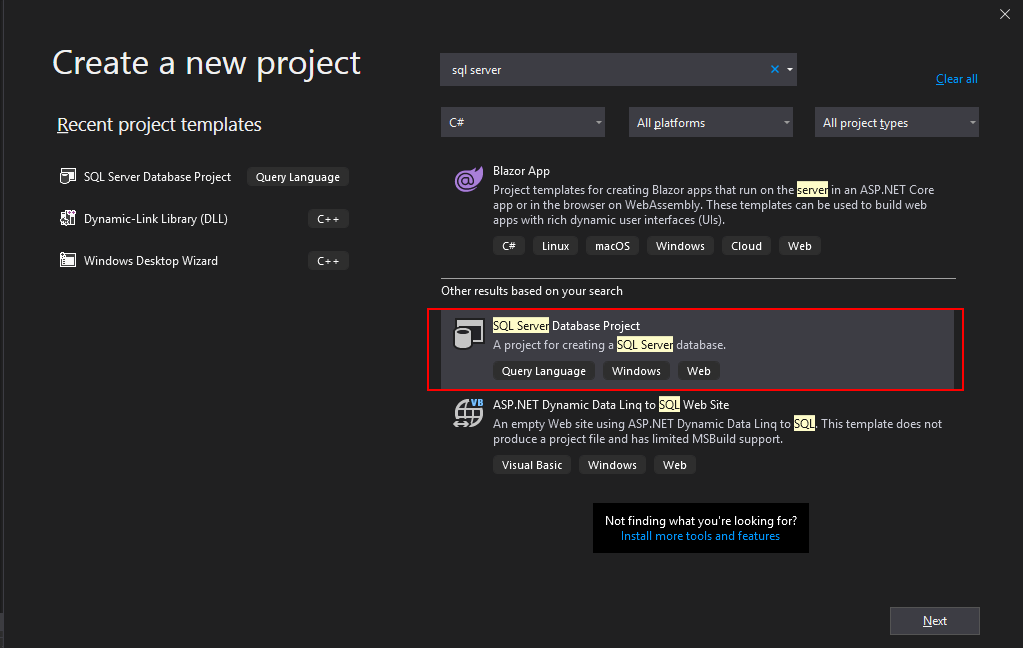This screenshot has height=648, width=1023.
Task: Click in the sql server search box
Action: coord(600,70)
